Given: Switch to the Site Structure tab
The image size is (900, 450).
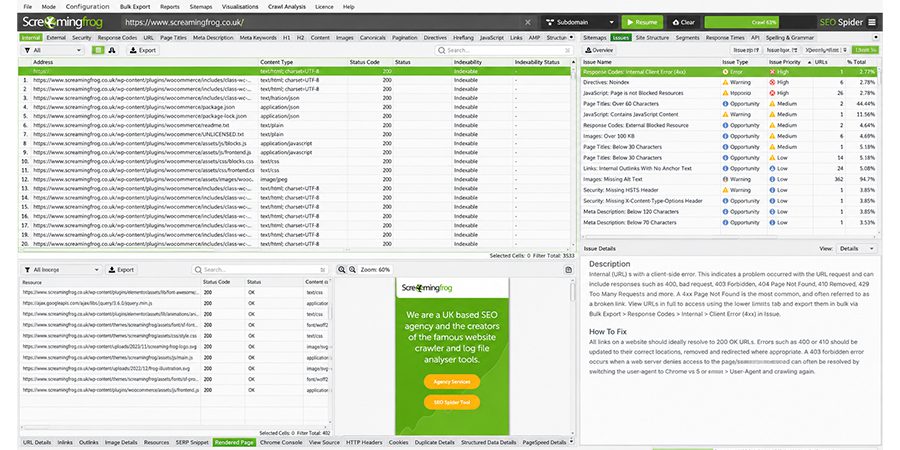Looking at the screenshot, I should coord(652,37).
